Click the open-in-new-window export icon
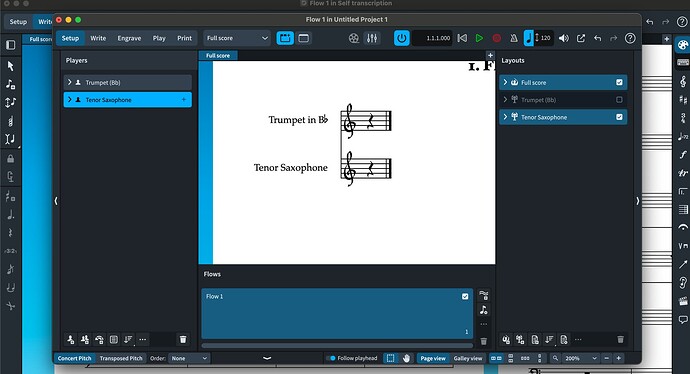This screenshot has height=374, width=690. point(581,38)
